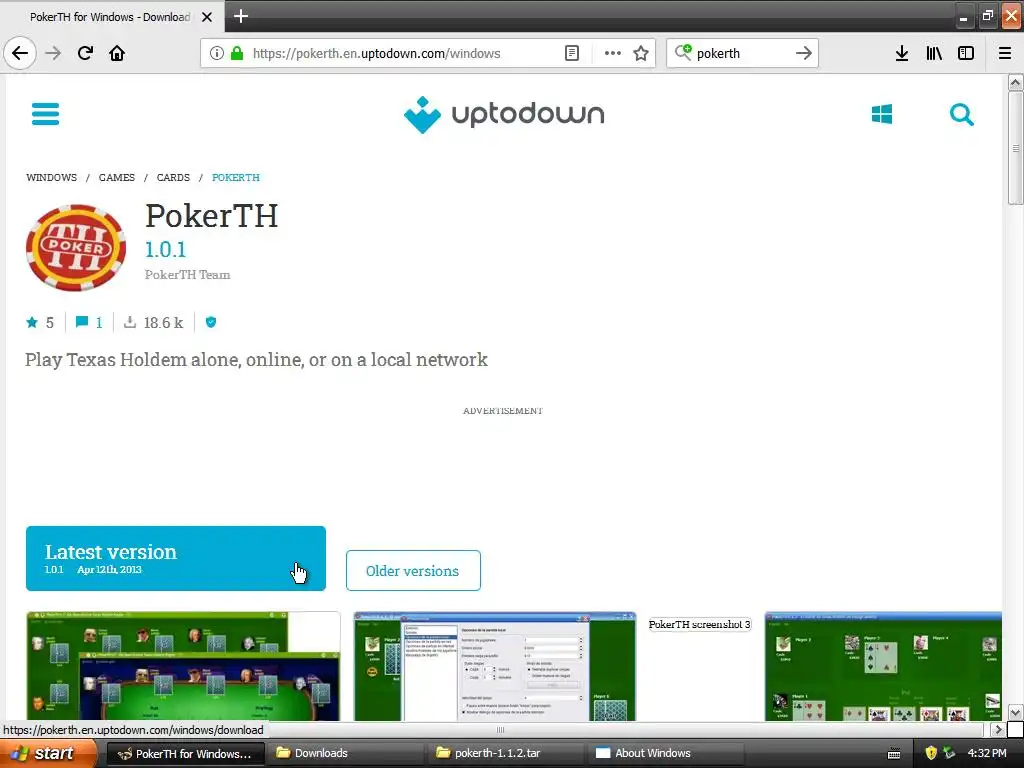1024x768 pixels.
Task: Select the Windows platform icon
Action: [x=882, y=114]
